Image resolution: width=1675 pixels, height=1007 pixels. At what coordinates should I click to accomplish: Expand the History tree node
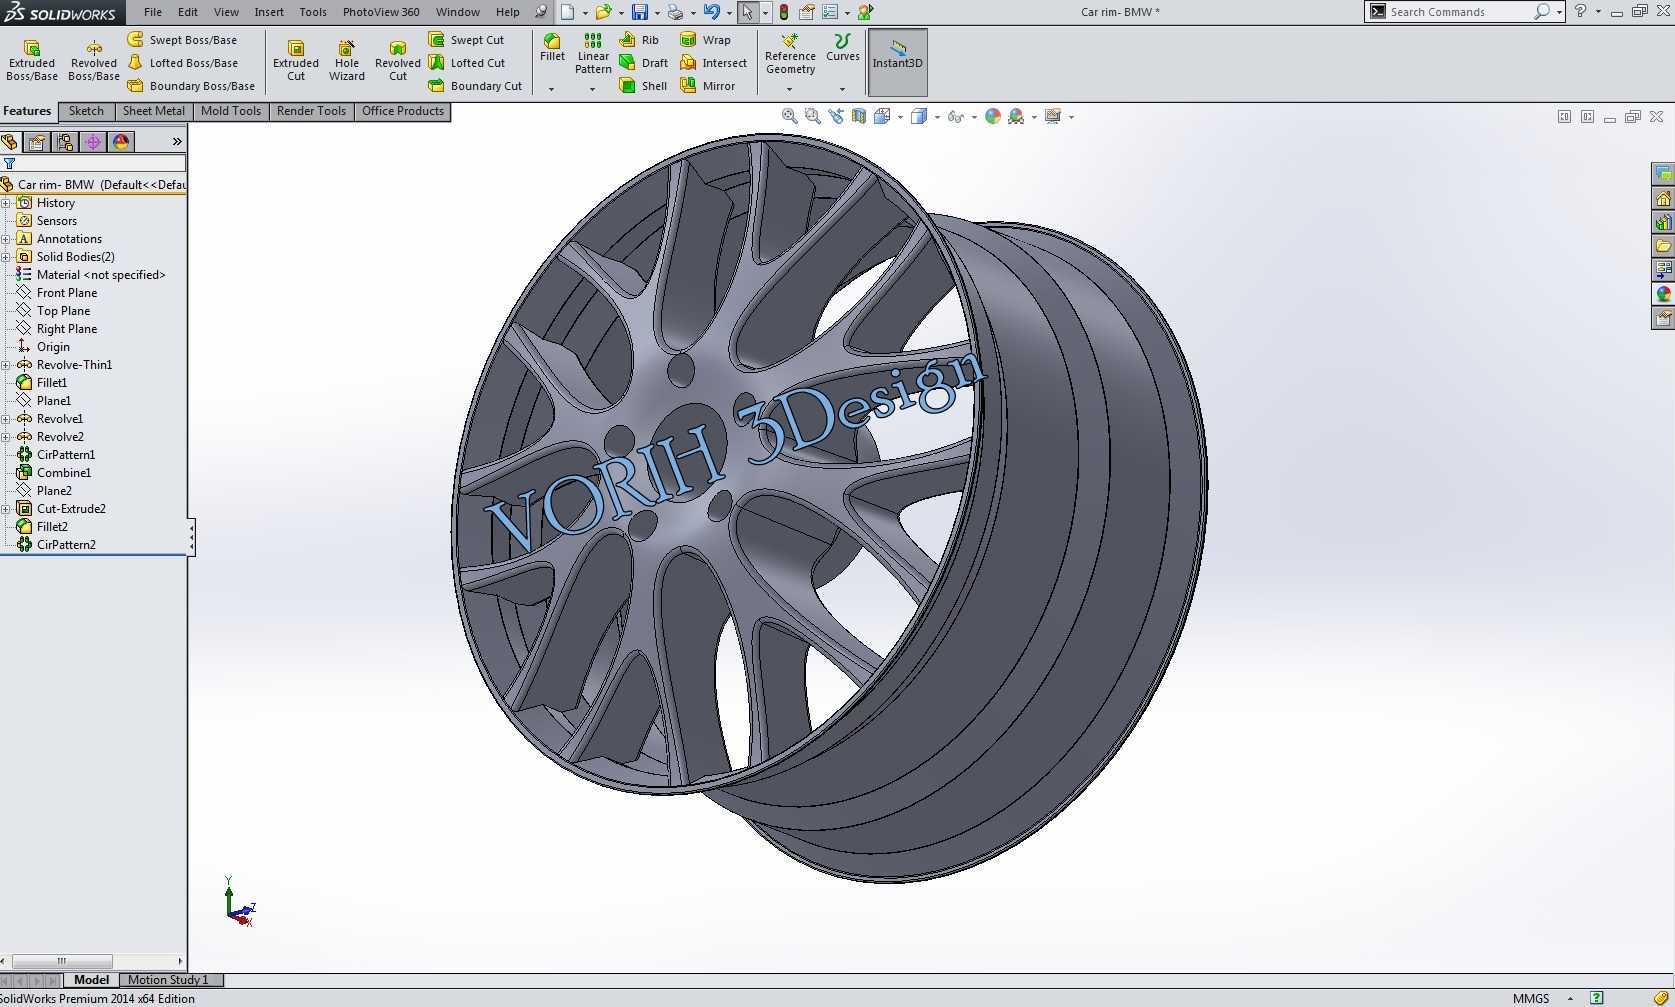pyautogui.click(x=6, y=203)
